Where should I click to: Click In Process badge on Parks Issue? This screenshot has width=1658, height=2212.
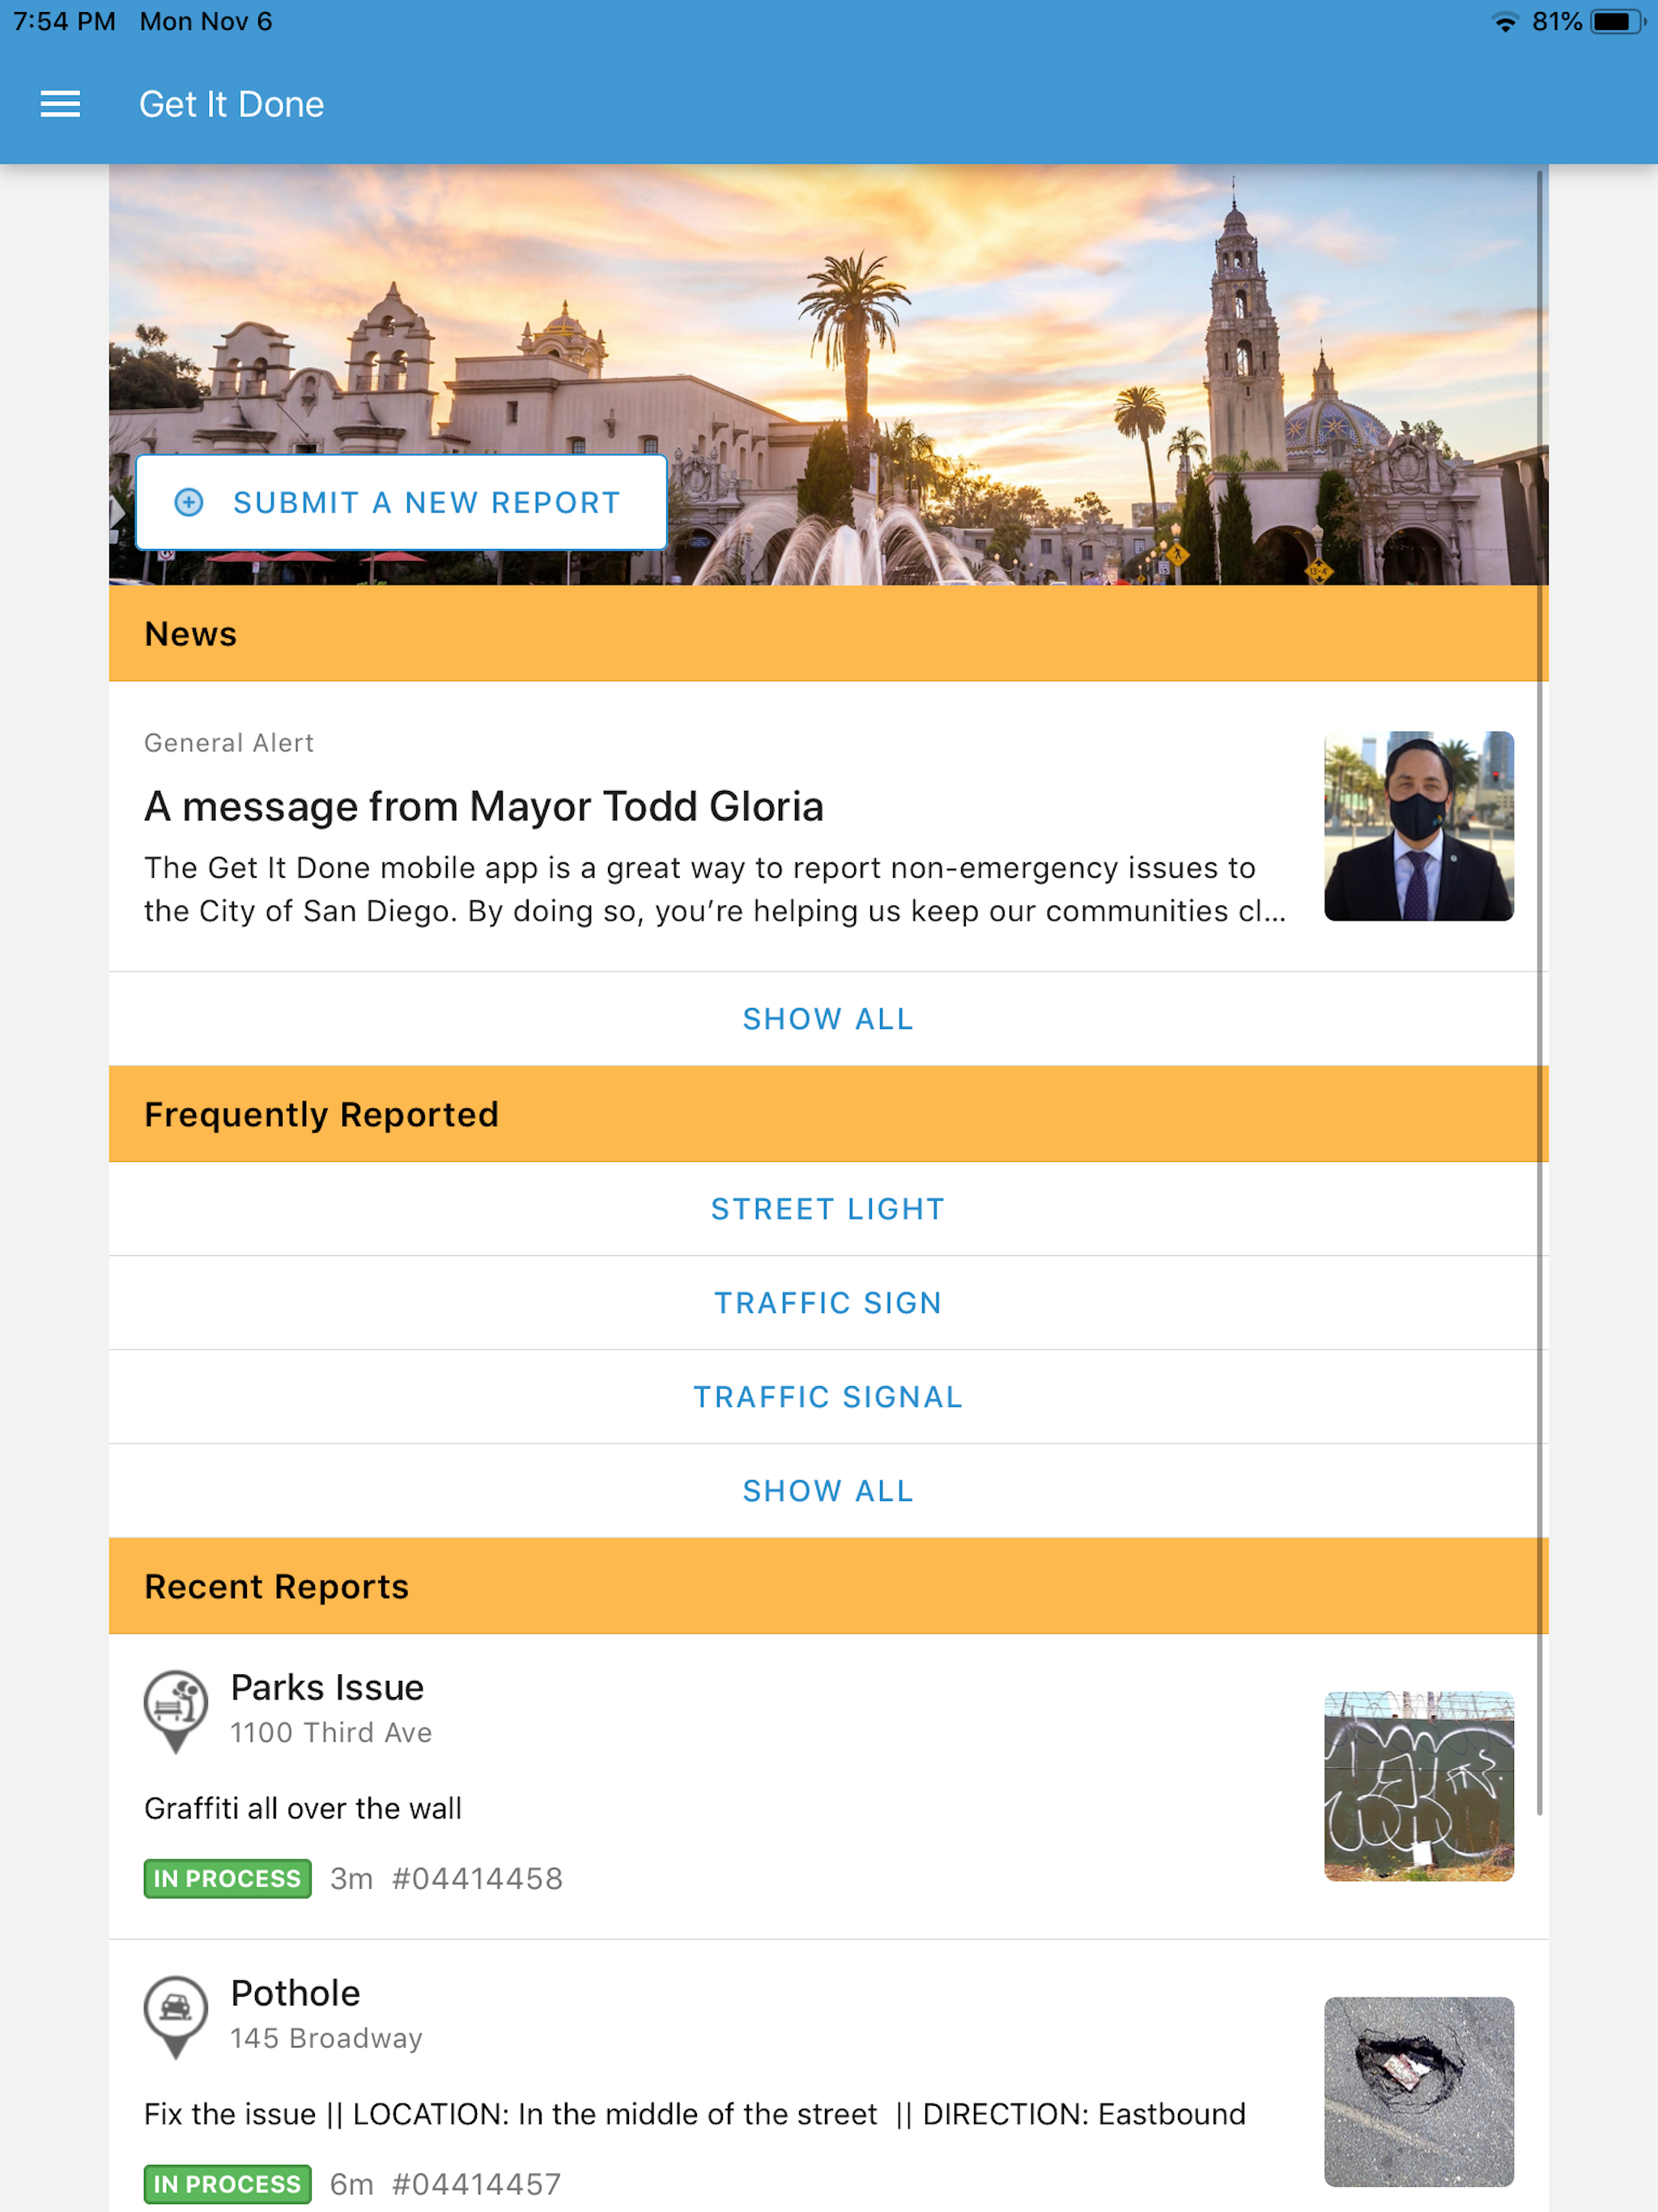227,1879
